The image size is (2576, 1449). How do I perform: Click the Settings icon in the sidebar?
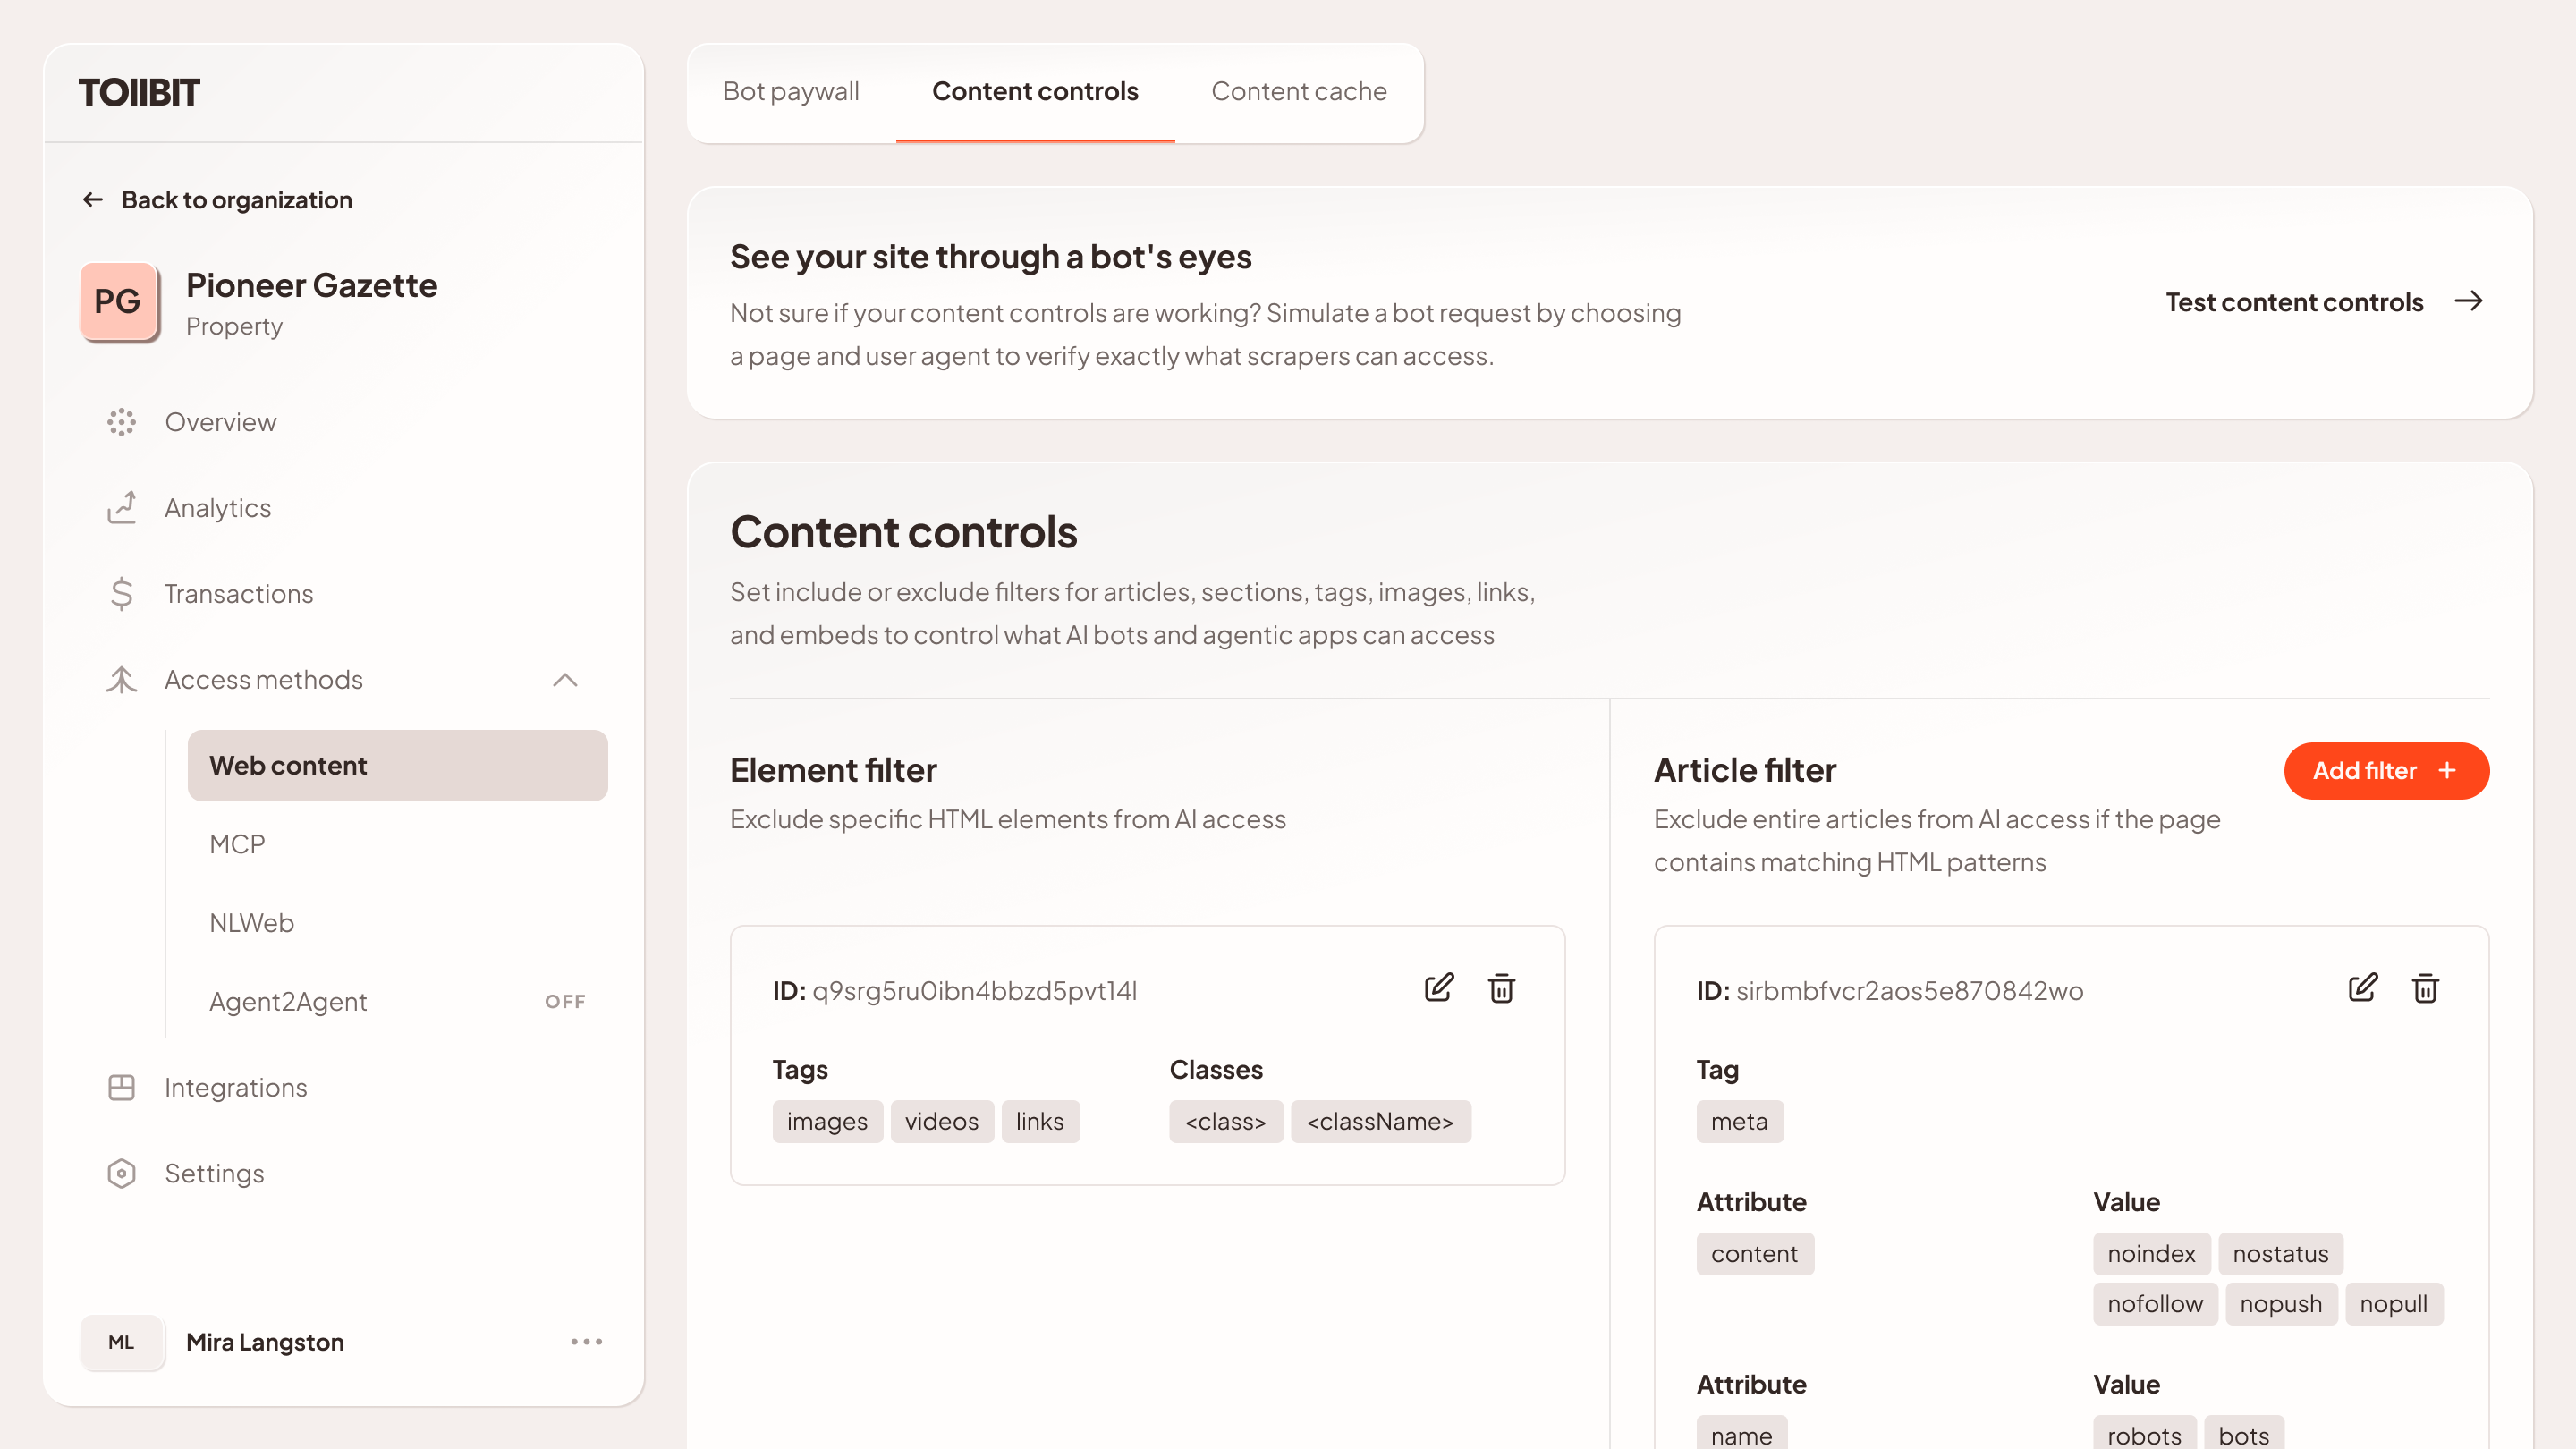tap(121, 1173)
